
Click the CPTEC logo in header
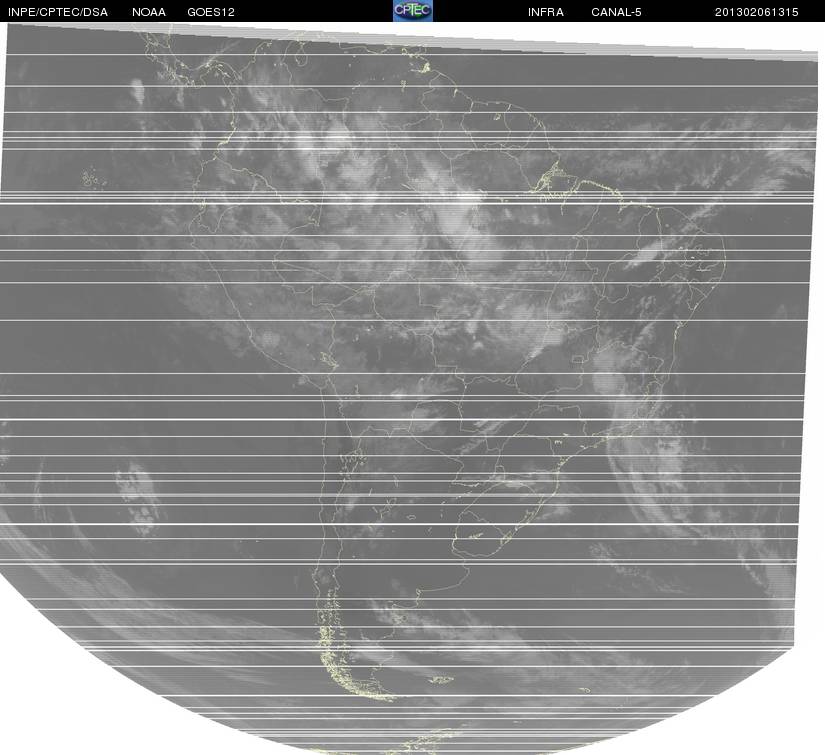coord(413,11)
